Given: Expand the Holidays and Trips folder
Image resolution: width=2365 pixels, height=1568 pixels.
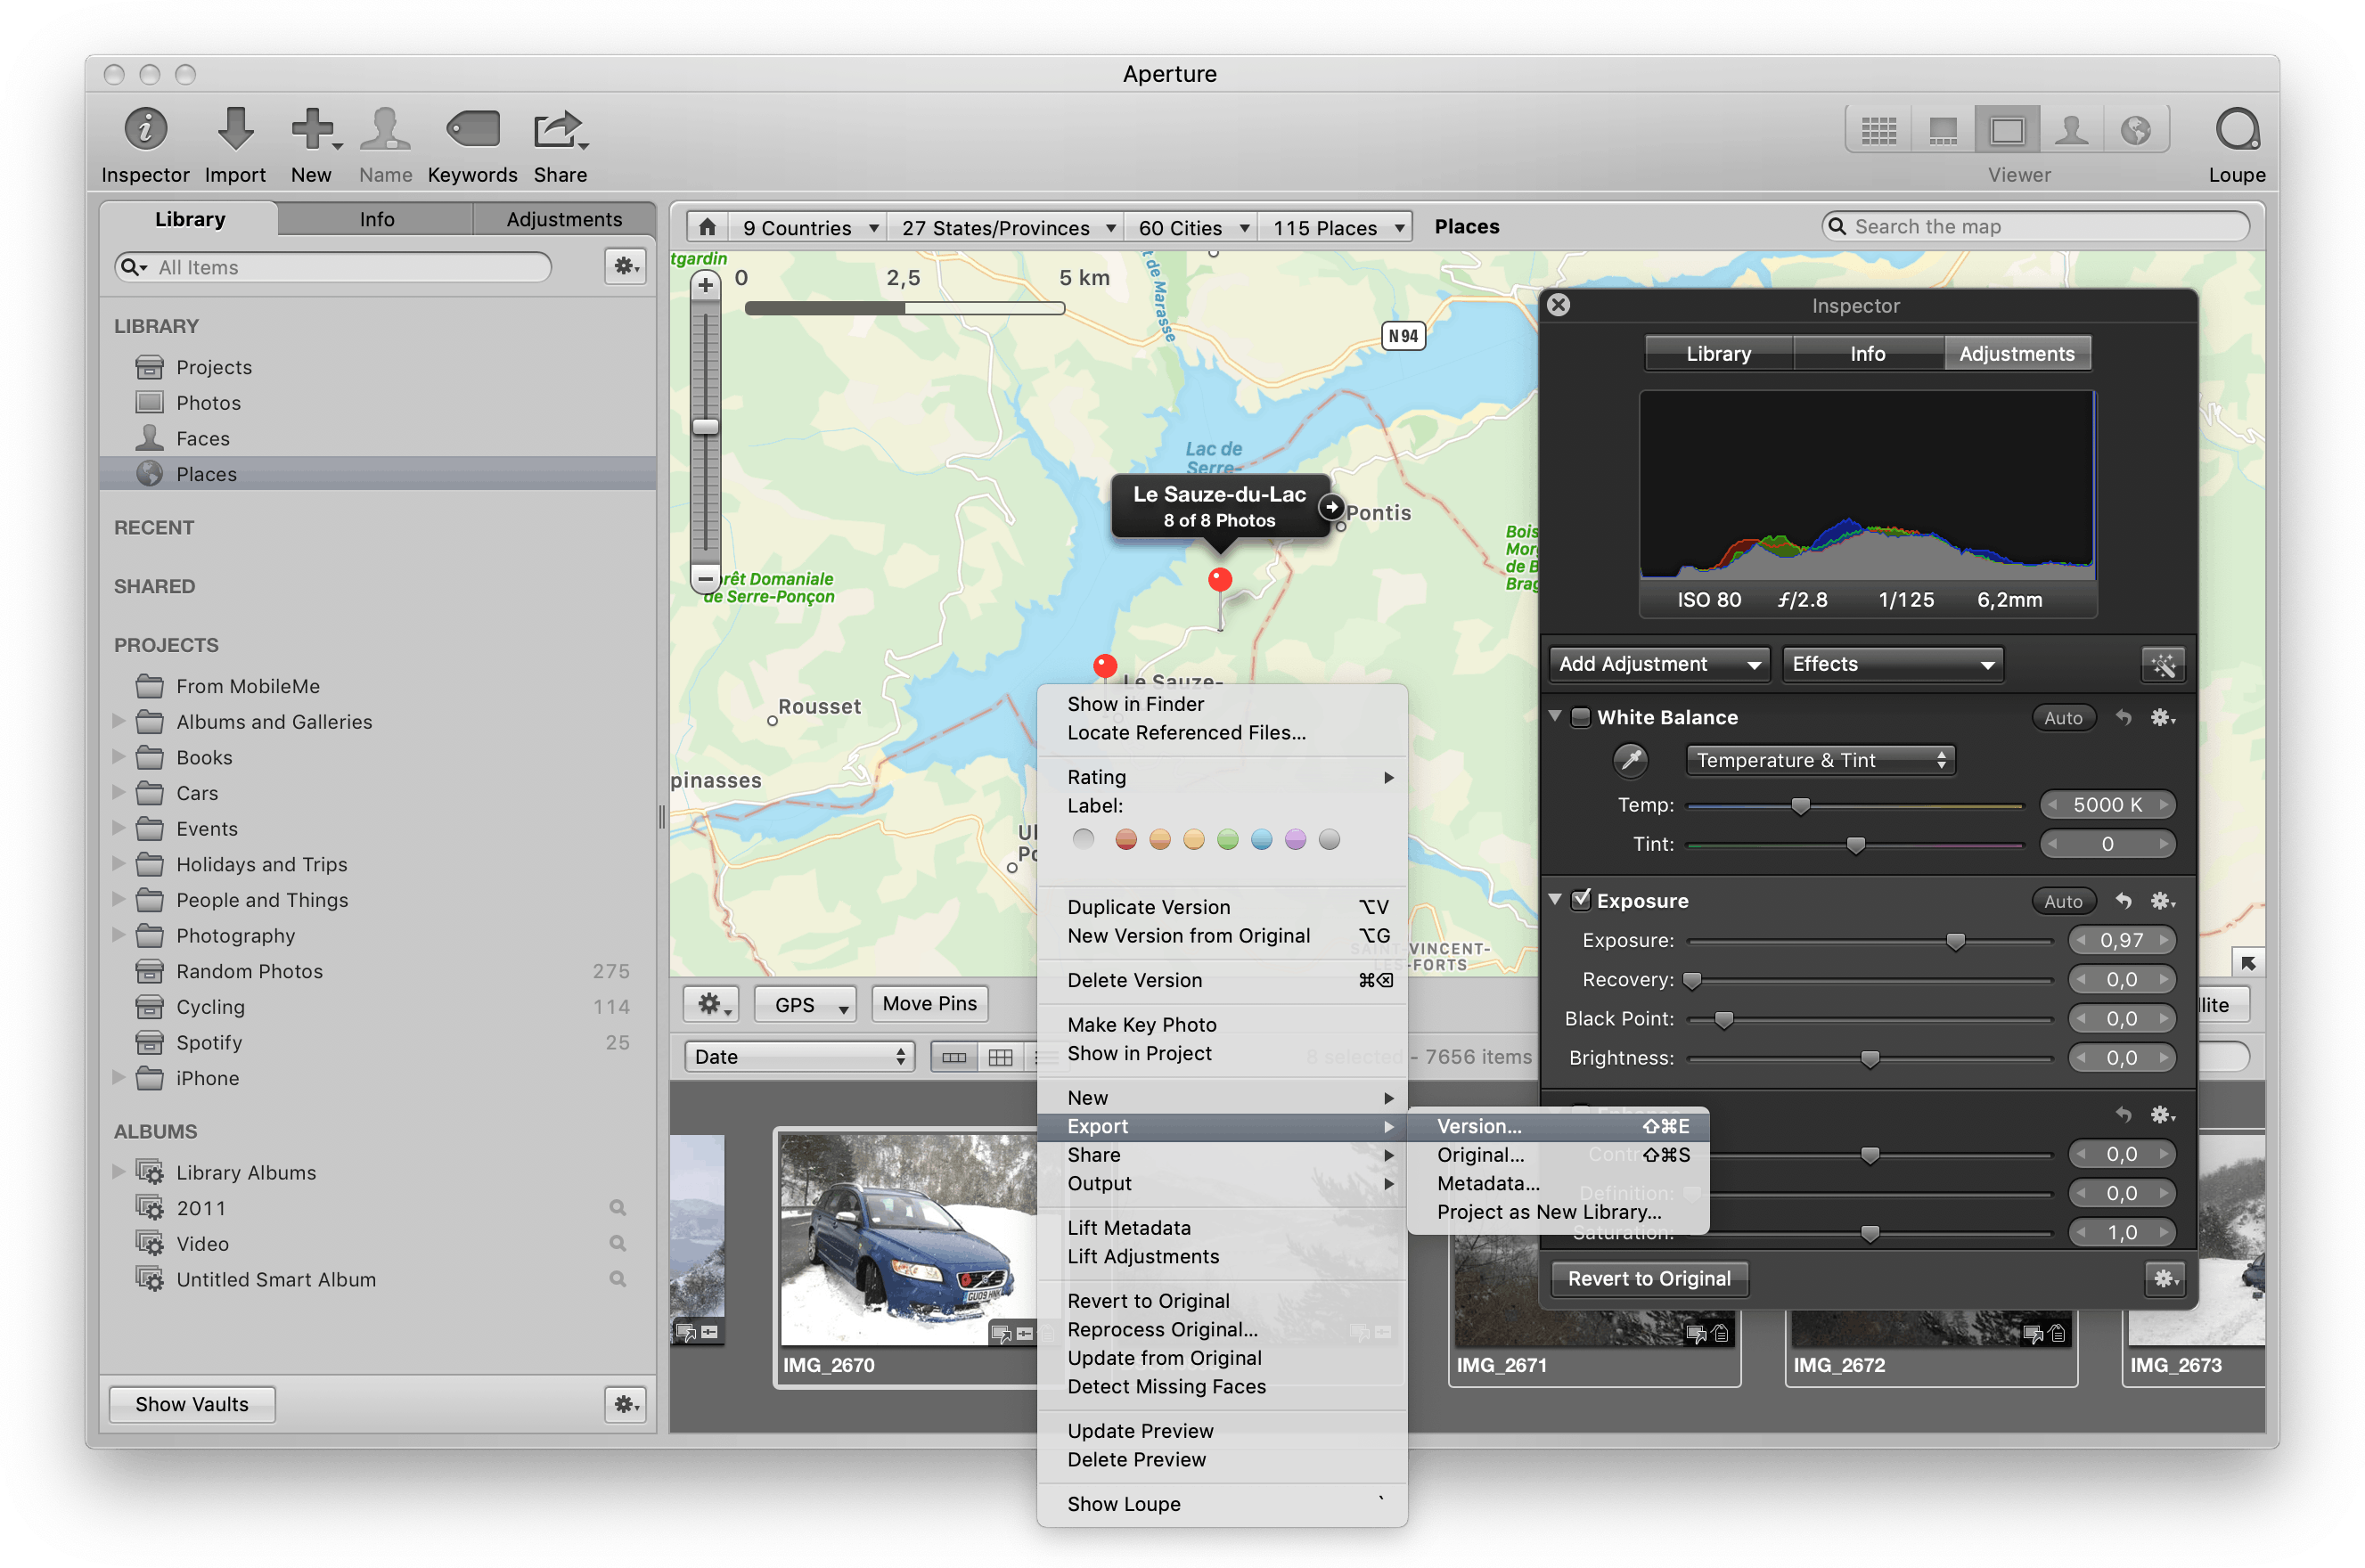Looking at the screenshot, I should click(x=119, y=864).
